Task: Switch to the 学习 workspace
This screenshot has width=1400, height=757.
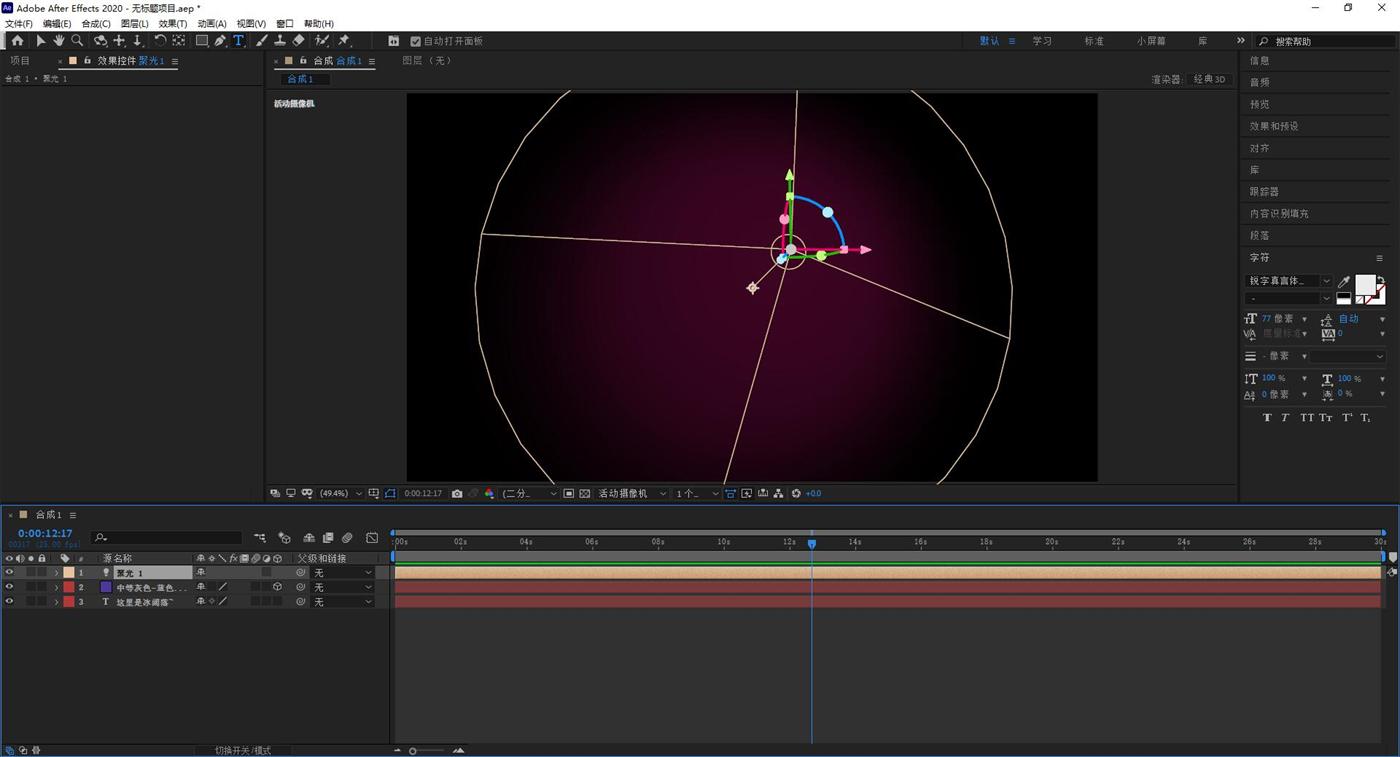Action: click(1042, 41)
